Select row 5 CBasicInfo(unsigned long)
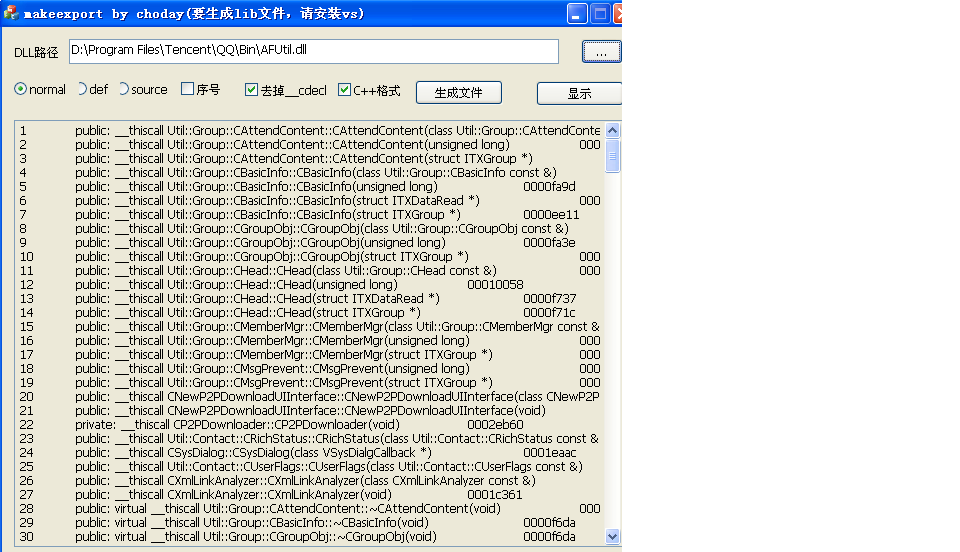The image size is (960, 552). pyautogui.click(x=309, y=187)
